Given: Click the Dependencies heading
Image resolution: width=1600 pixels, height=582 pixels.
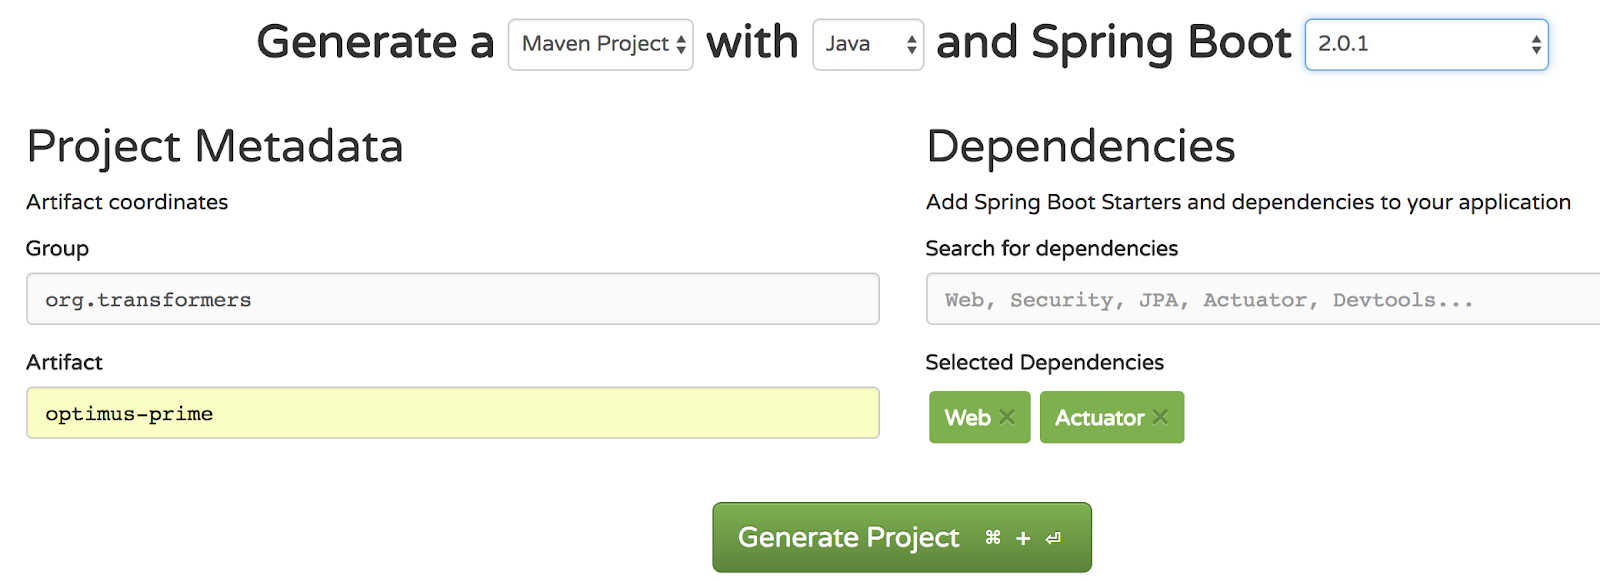Looking at the screenshot, I should tap(1080, 146).
